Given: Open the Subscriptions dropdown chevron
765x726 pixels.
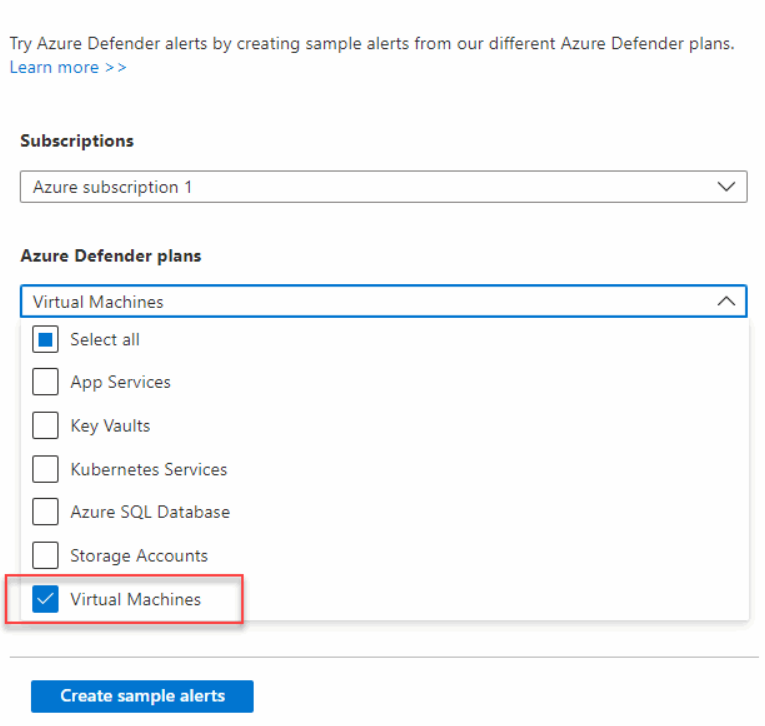Looking at the screenshot, I should (726, 187).
